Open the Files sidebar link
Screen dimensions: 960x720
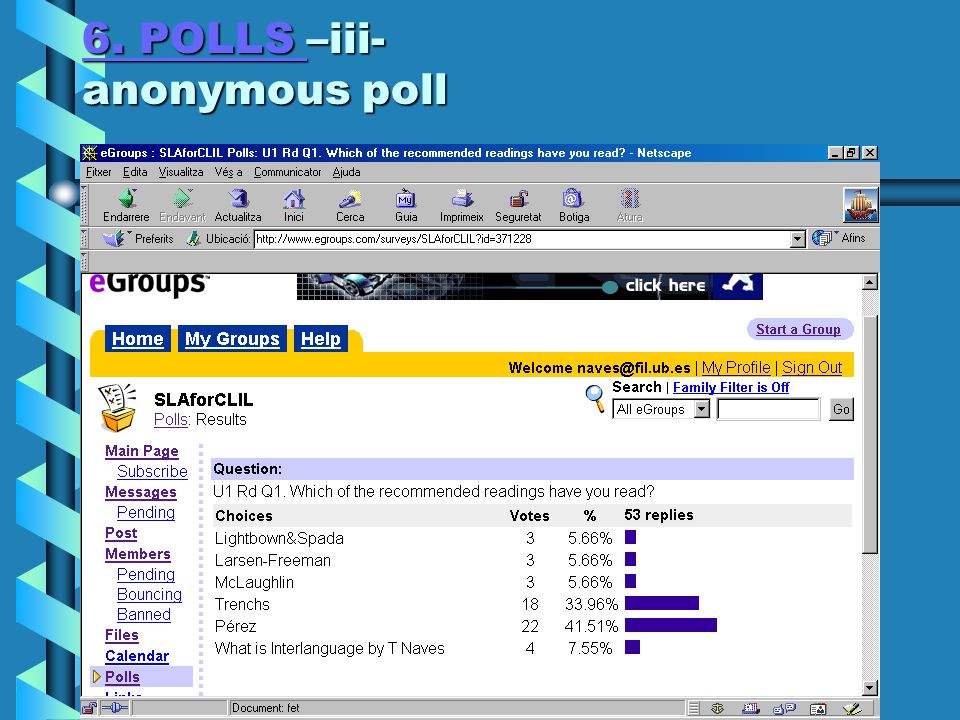click(x=122, y=636)
